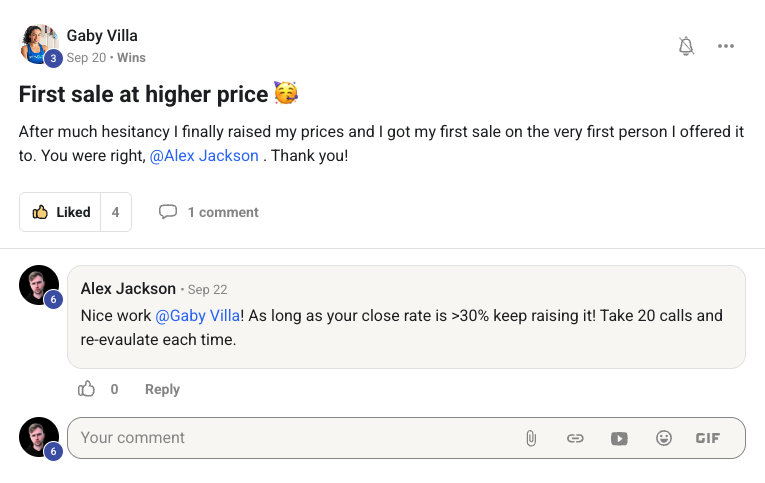Toggle the Liked button on the post
This screenshot has width=765, height=483.
[61, 212]
